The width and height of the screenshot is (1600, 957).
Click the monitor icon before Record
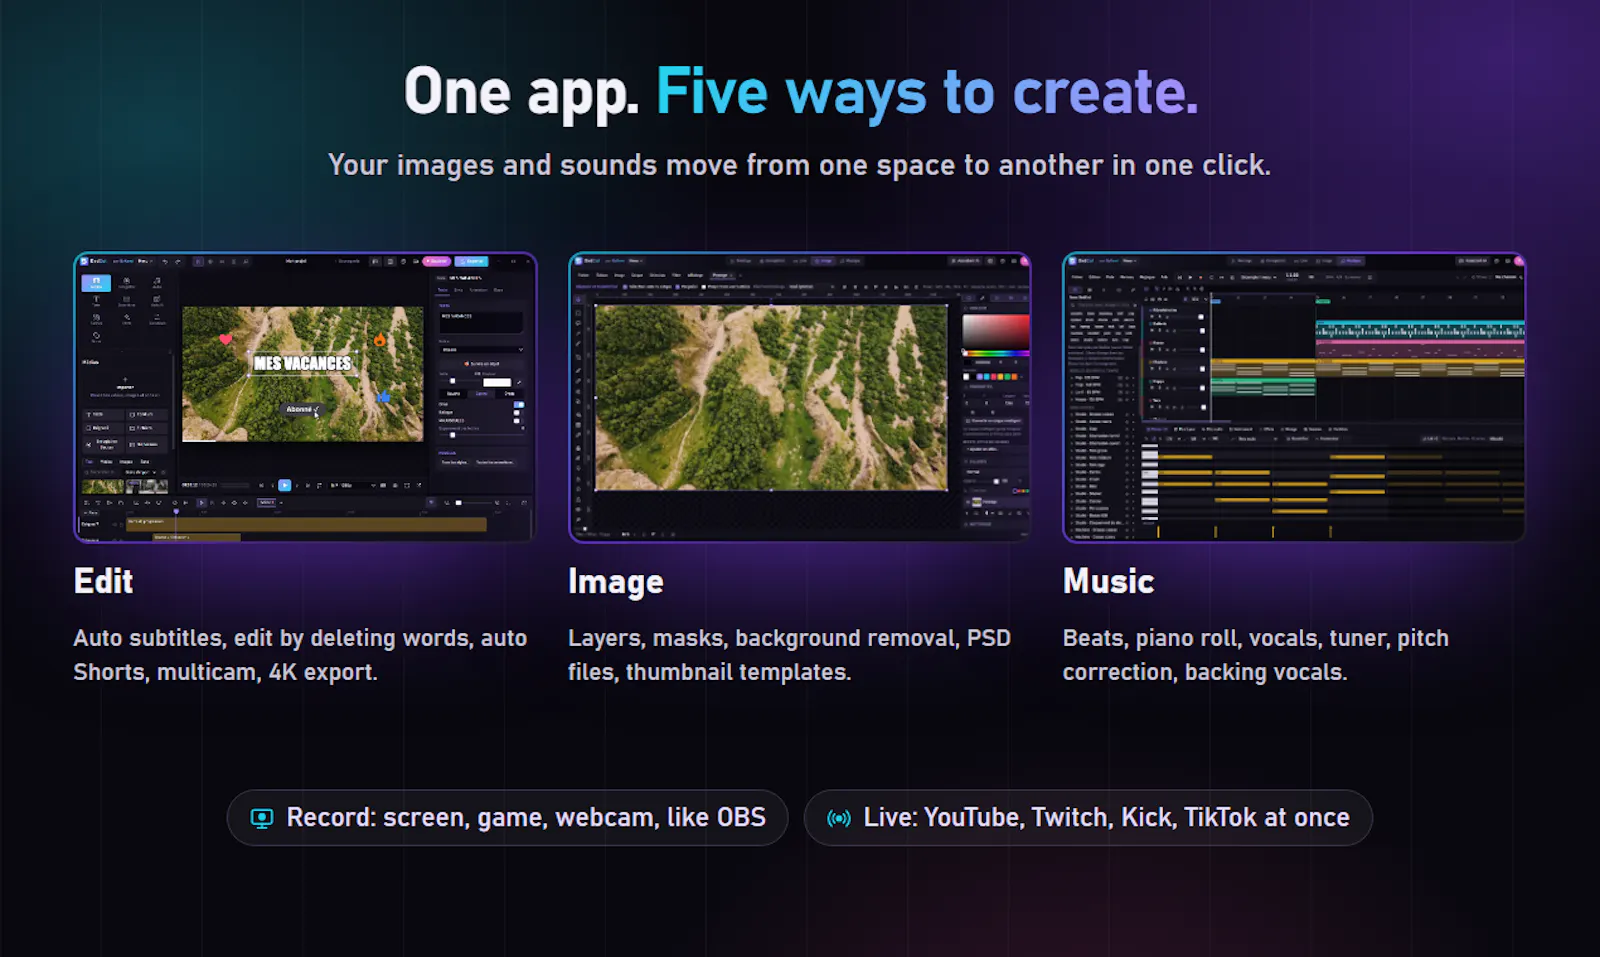coord(261,818)
